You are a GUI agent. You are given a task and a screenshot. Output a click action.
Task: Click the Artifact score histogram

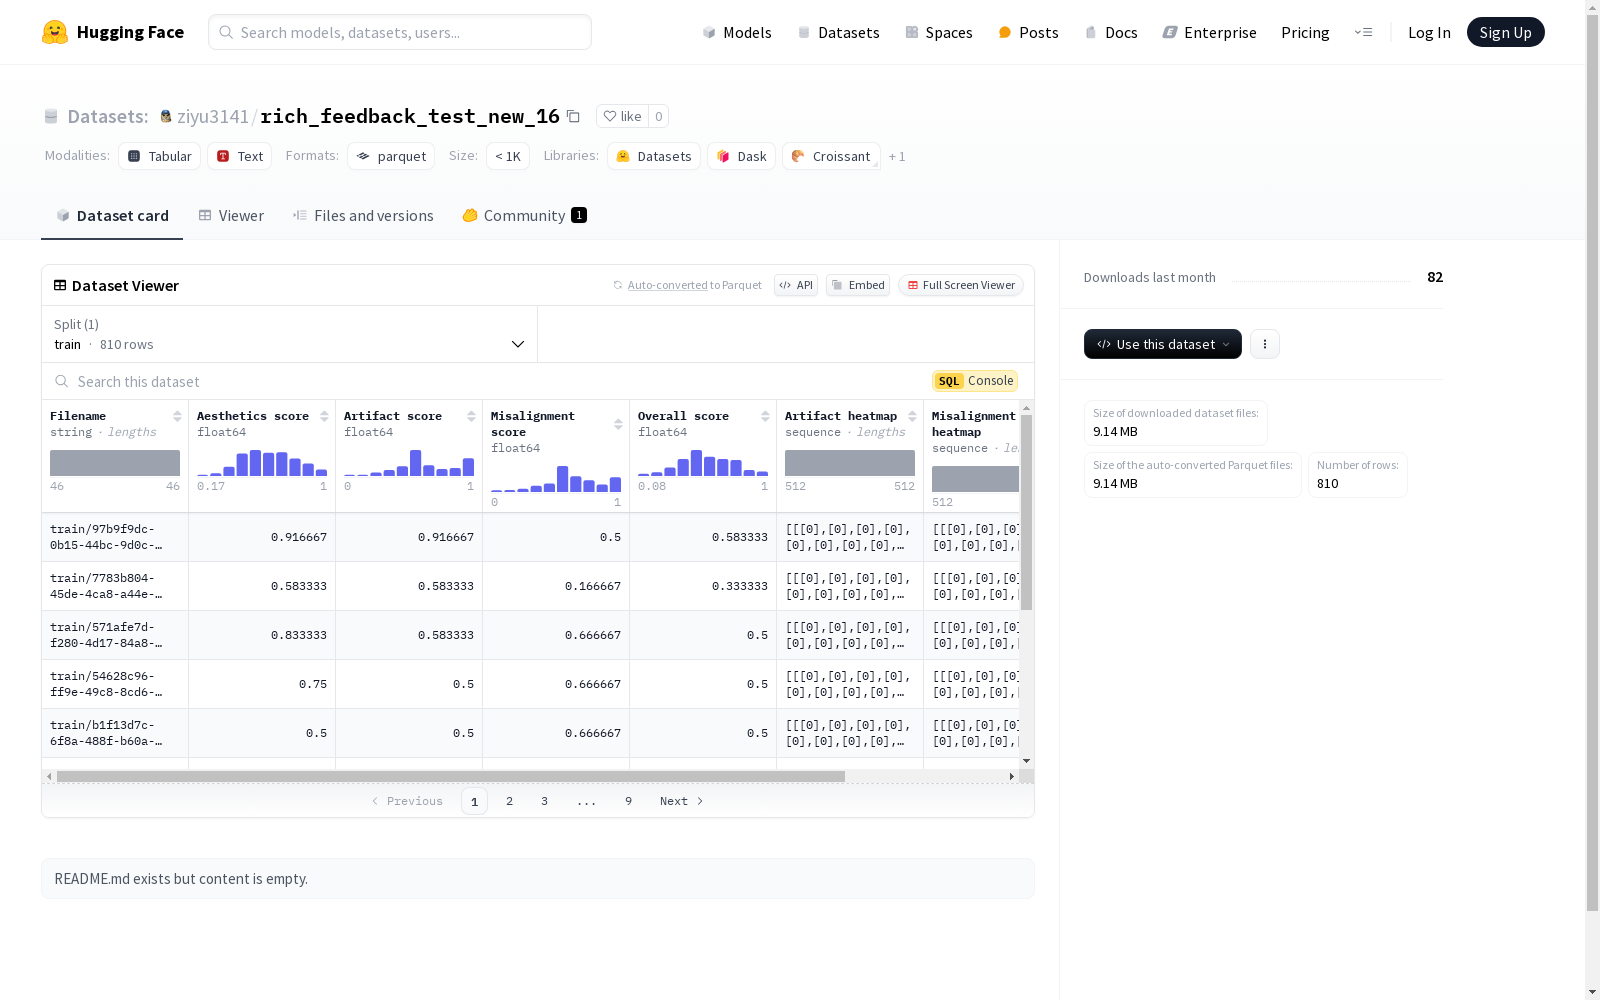click(409, 463)
